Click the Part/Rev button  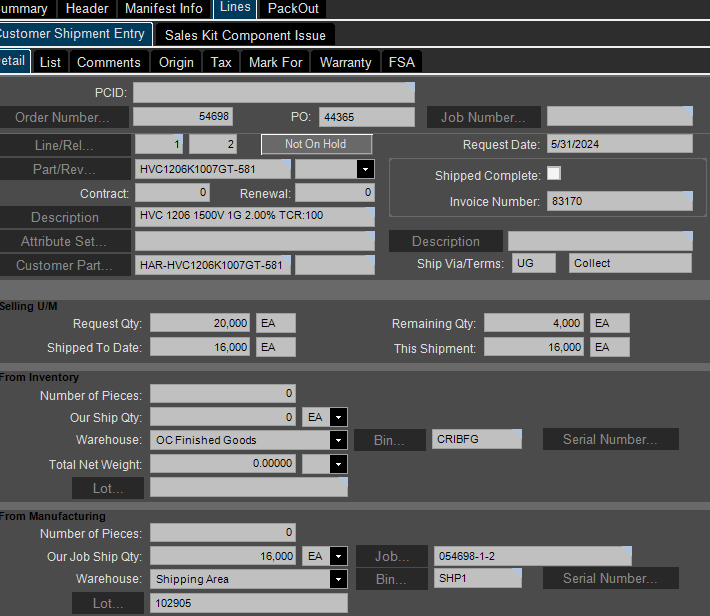[64, 169]
